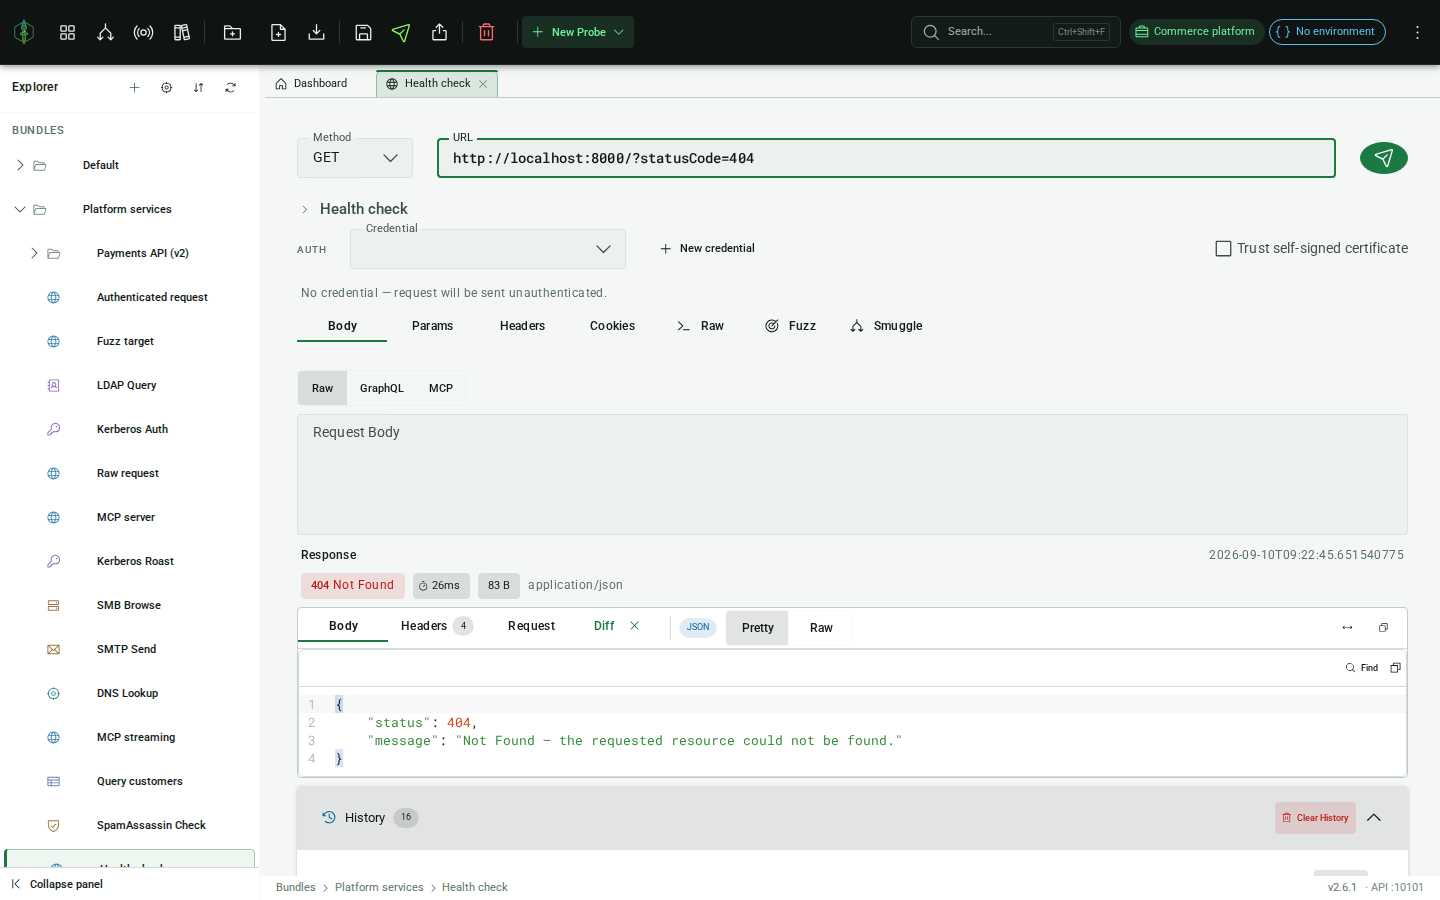Click Platform services breadcrumb link
Viewport: 1440px width, 900px height.
(379, 887)
